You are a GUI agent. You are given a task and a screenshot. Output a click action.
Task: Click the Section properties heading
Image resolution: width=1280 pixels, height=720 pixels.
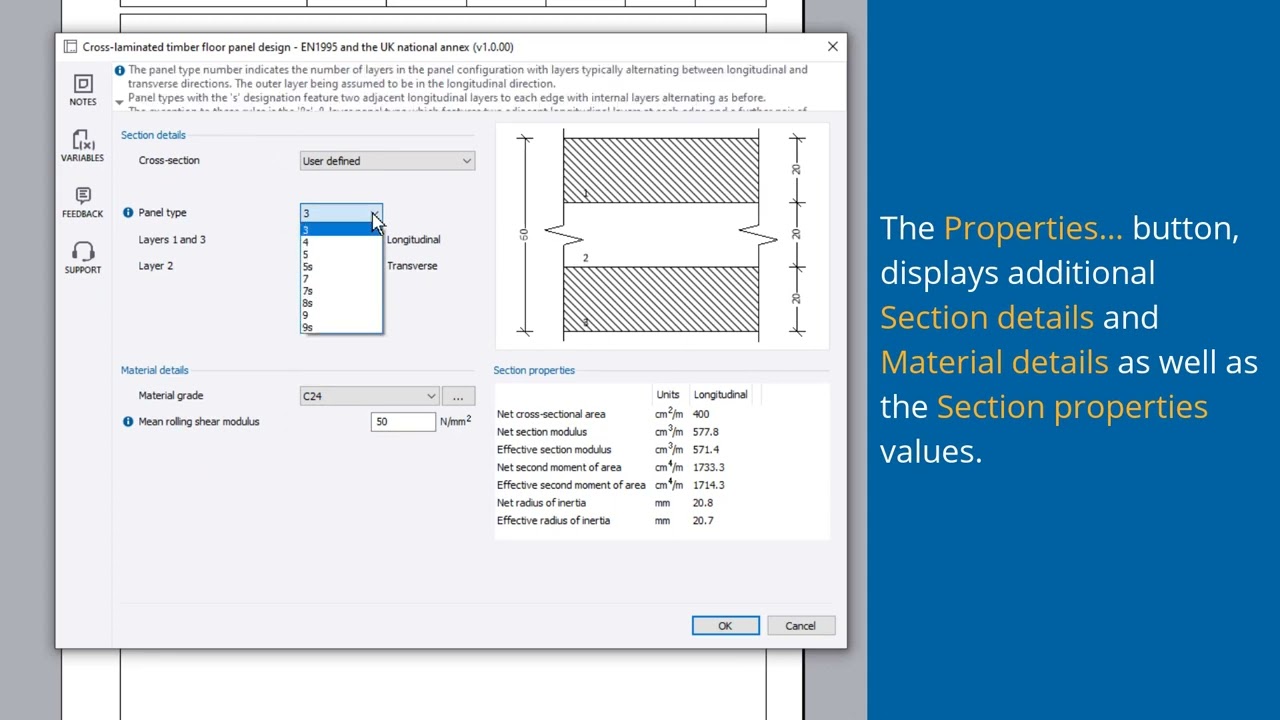coord(534,370)
